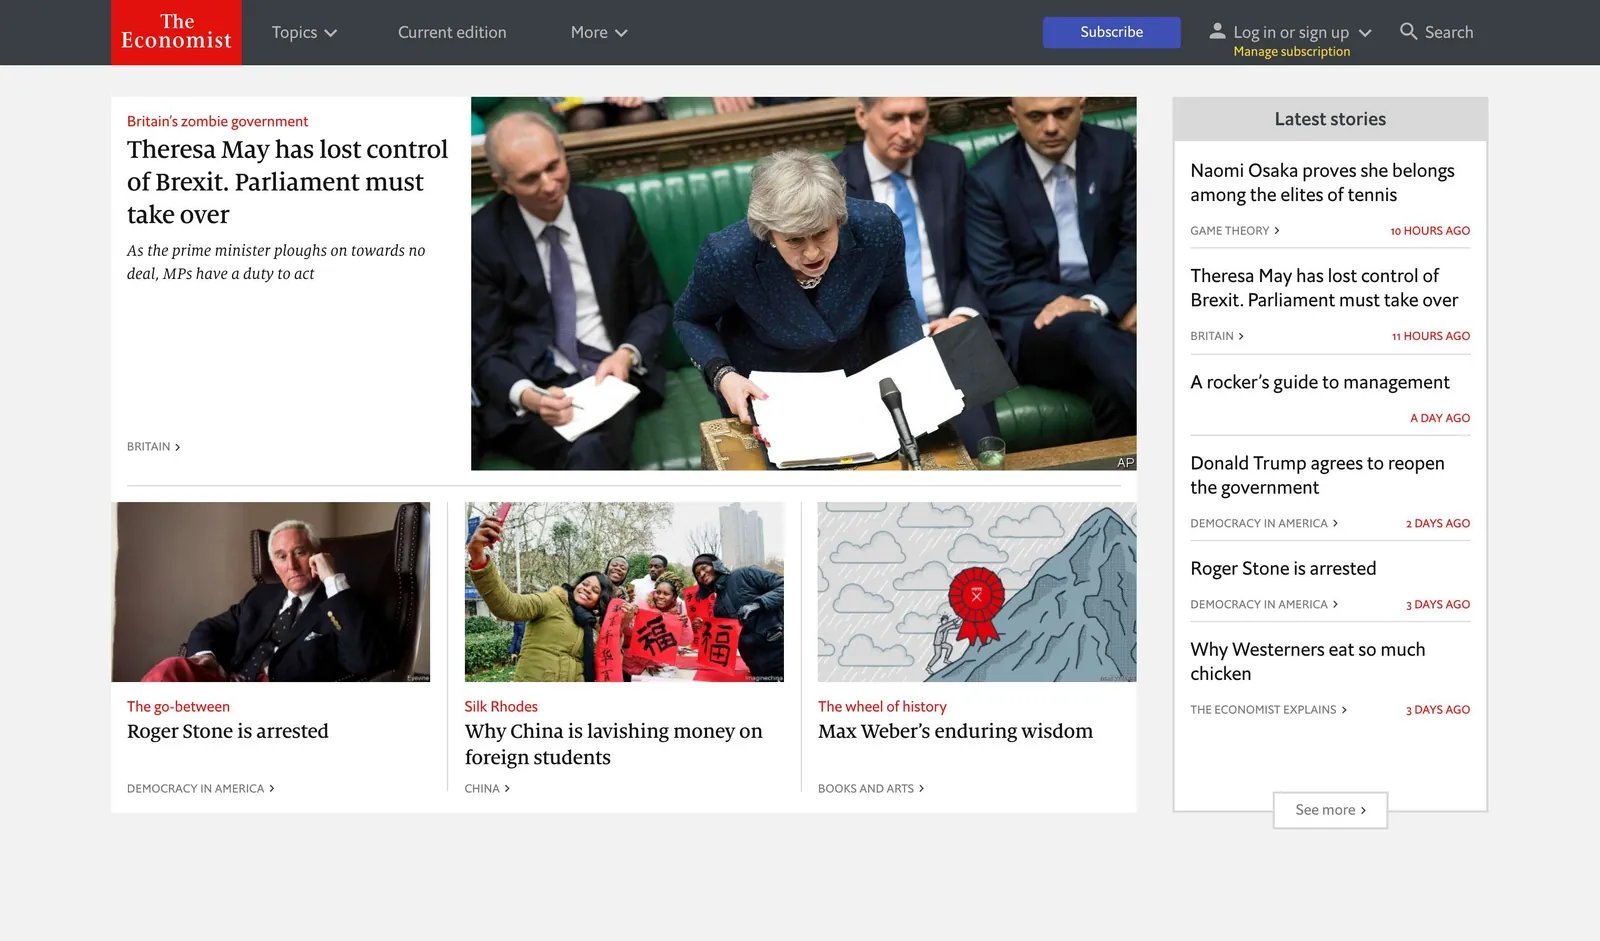This screenshot has height=941, width=1600.
Task: Click the 2 DAYS AGO timestamp
Action: point(1438,524)
